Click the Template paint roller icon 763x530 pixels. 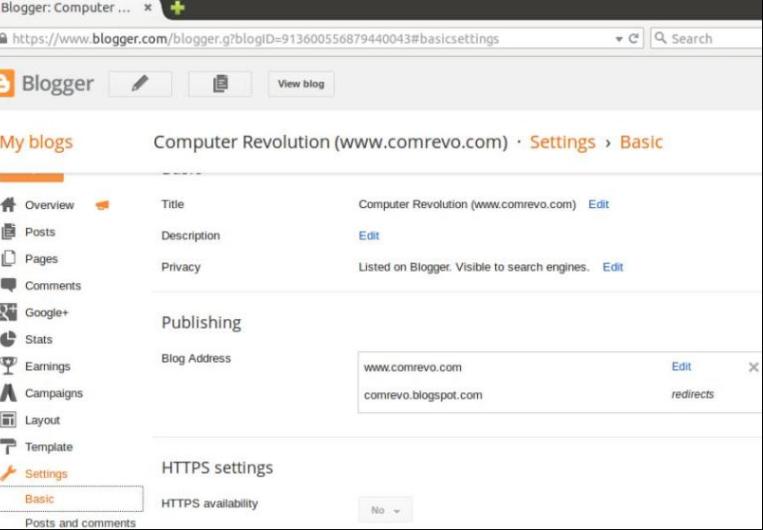click(x=8, y=446)
